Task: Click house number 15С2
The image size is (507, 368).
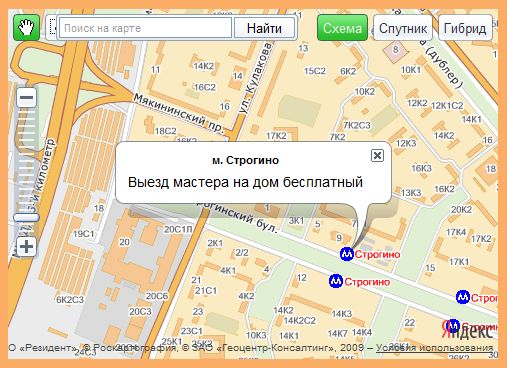Action: point(315,71)
